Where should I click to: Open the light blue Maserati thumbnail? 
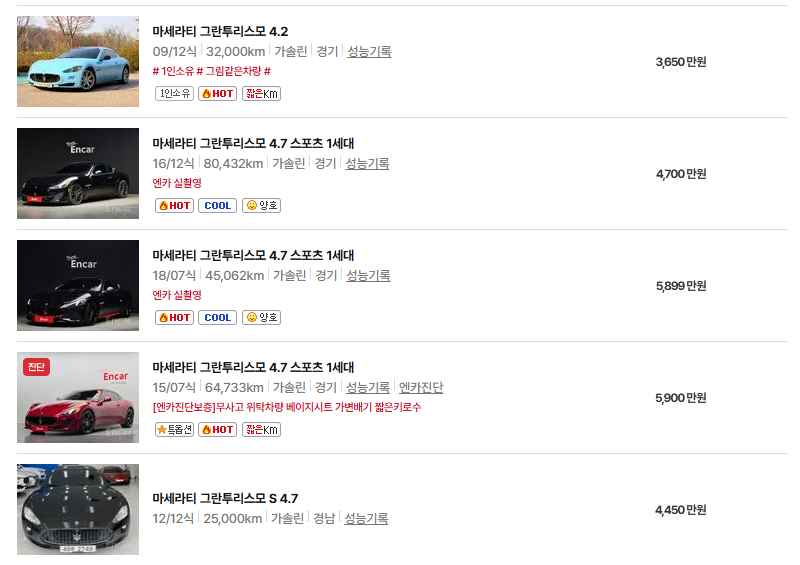pos(78,61)
